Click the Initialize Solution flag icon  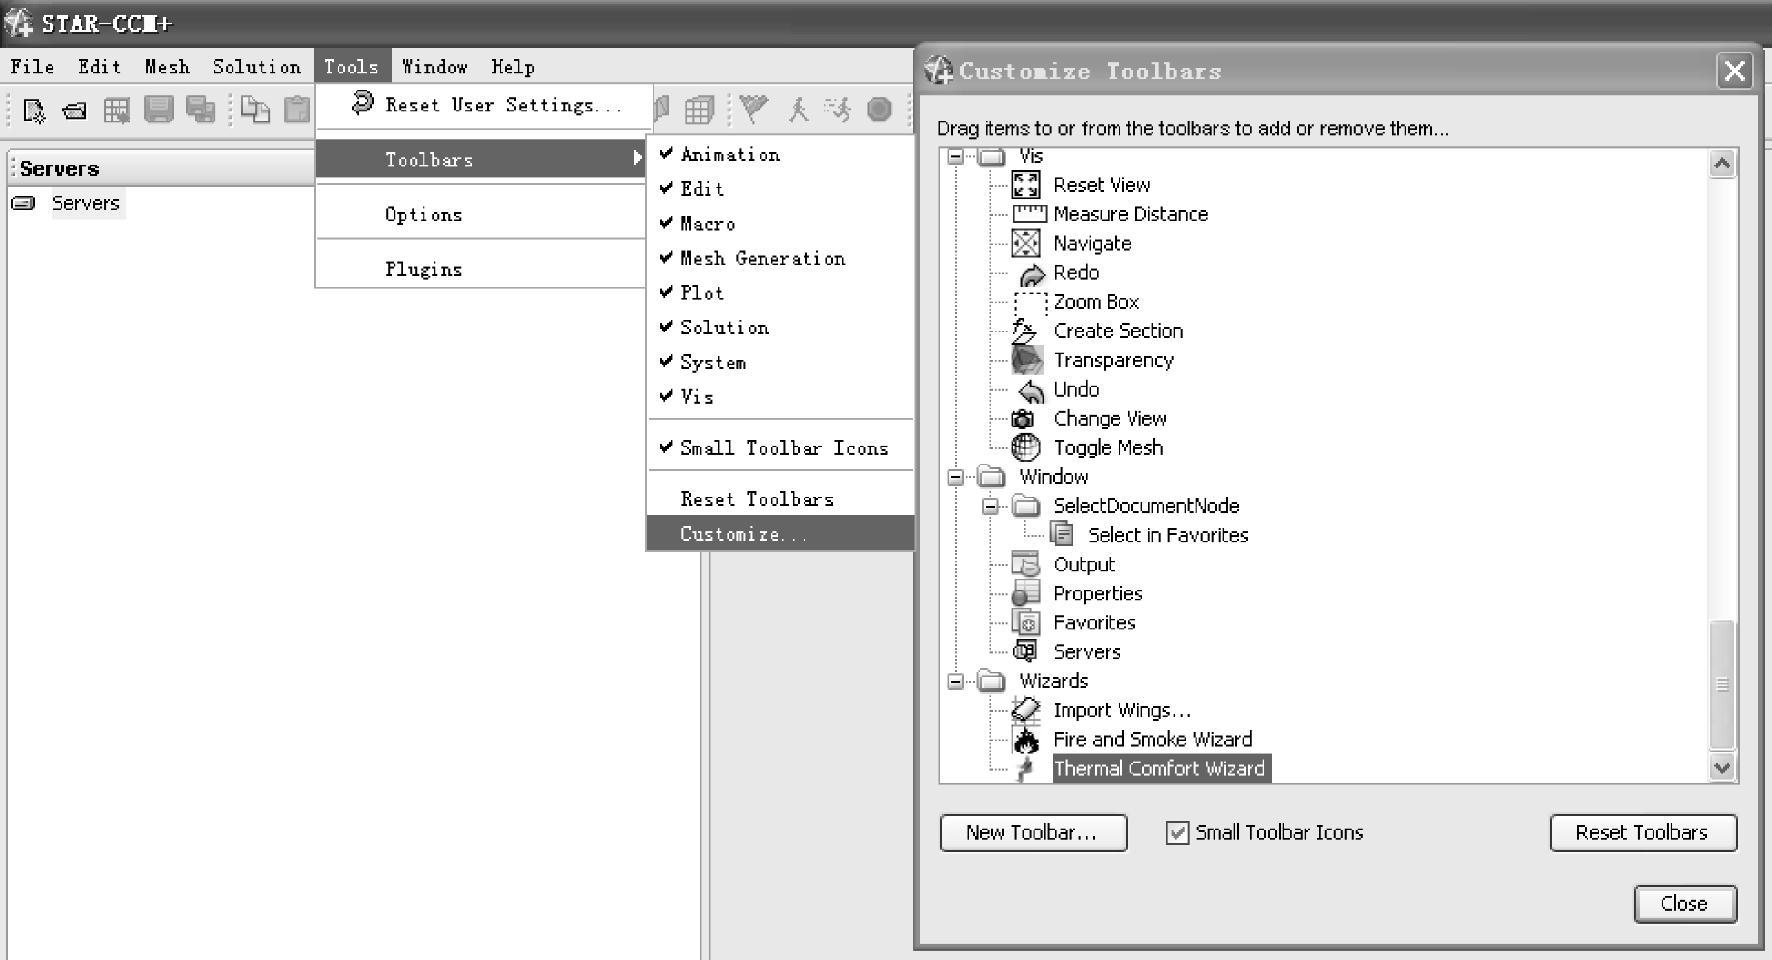[754, 108]
